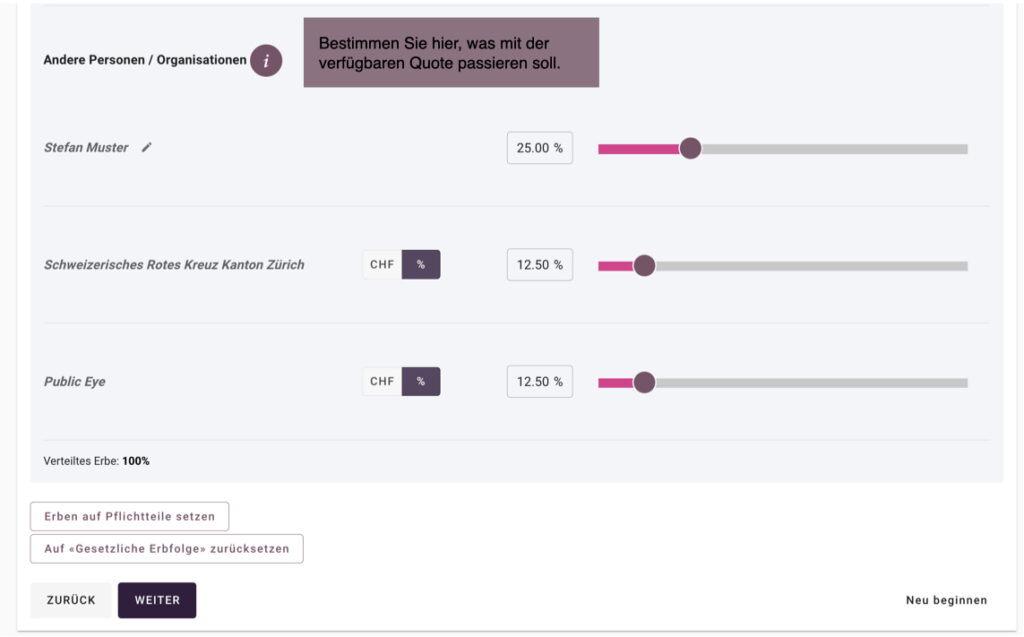Switch Schweizerisches Rotes Kreuz to CHF mode

tap(382, 265)
